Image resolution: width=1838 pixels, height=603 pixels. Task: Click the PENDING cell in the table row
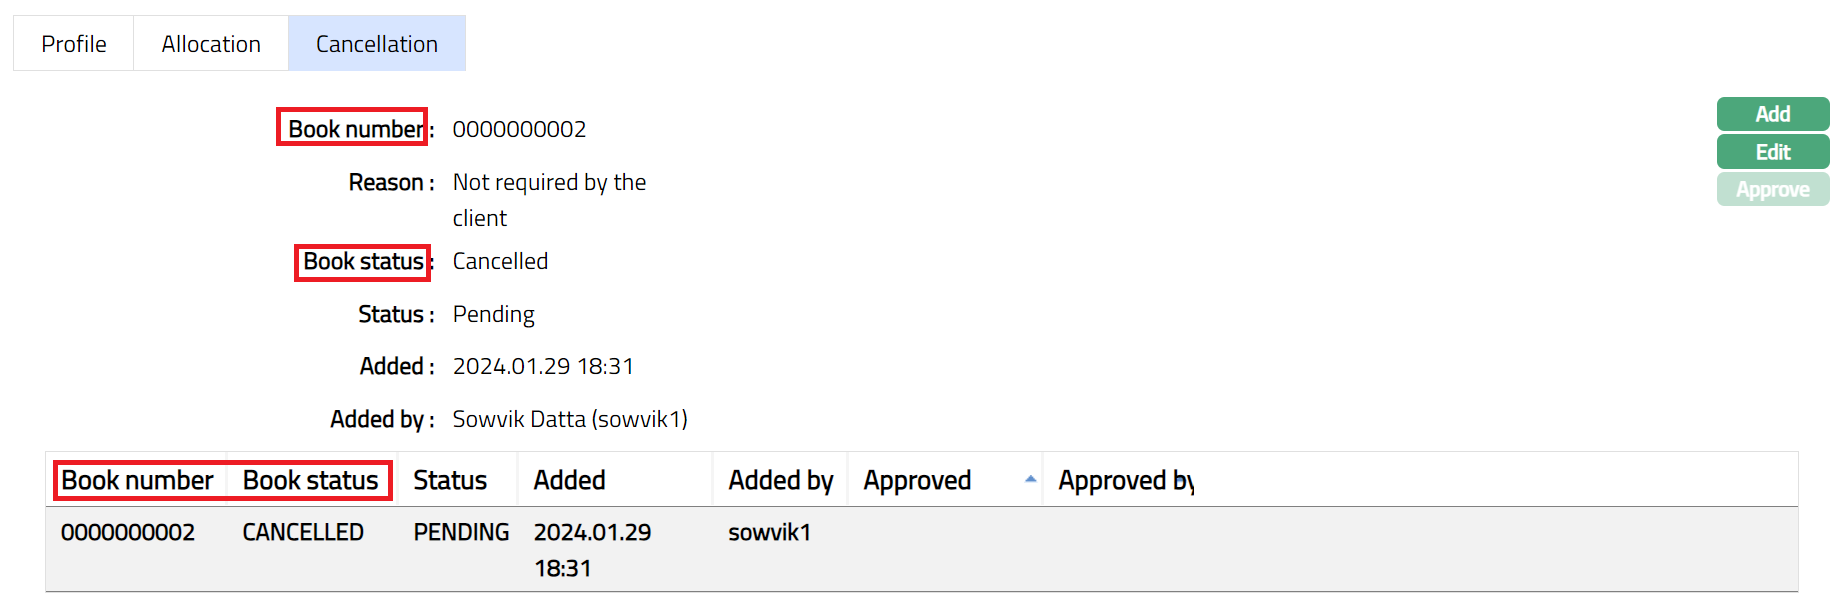tap(461, 533)
